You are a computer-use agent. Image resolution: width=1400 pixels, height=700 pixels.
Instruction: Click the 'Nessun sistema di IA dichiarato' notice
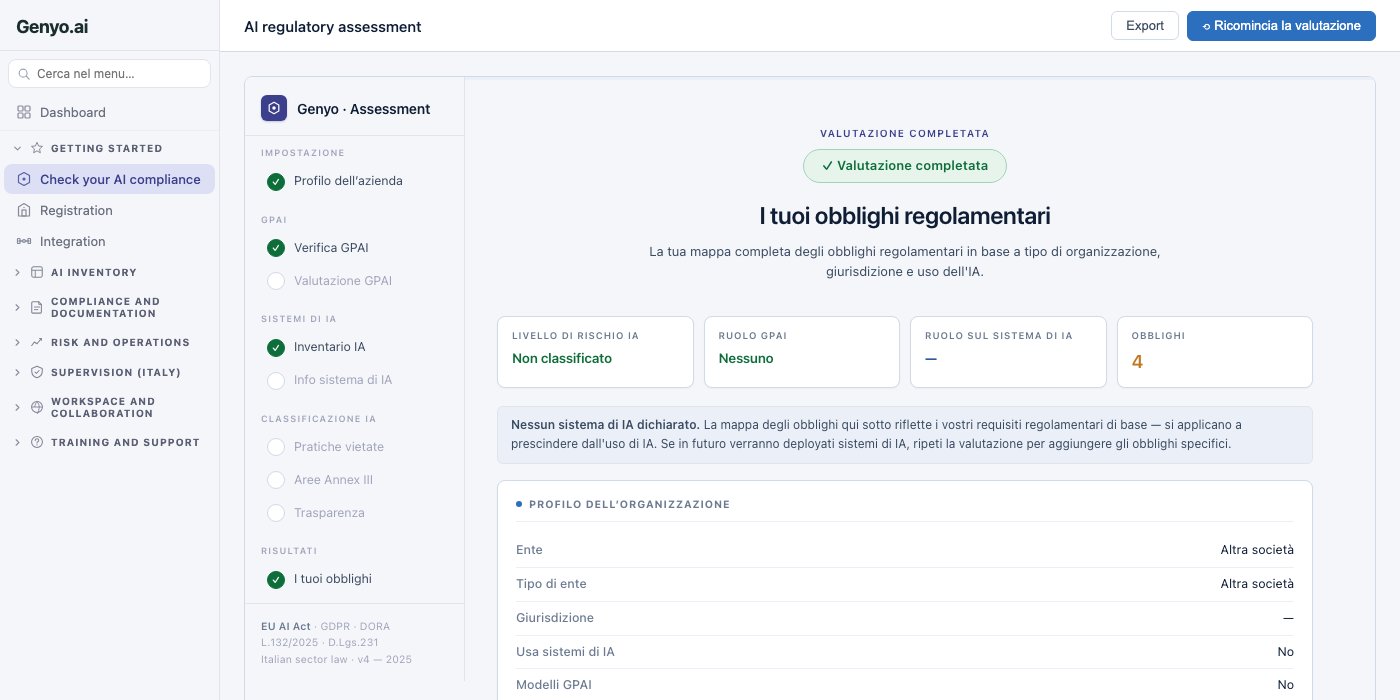coord(905,435)
